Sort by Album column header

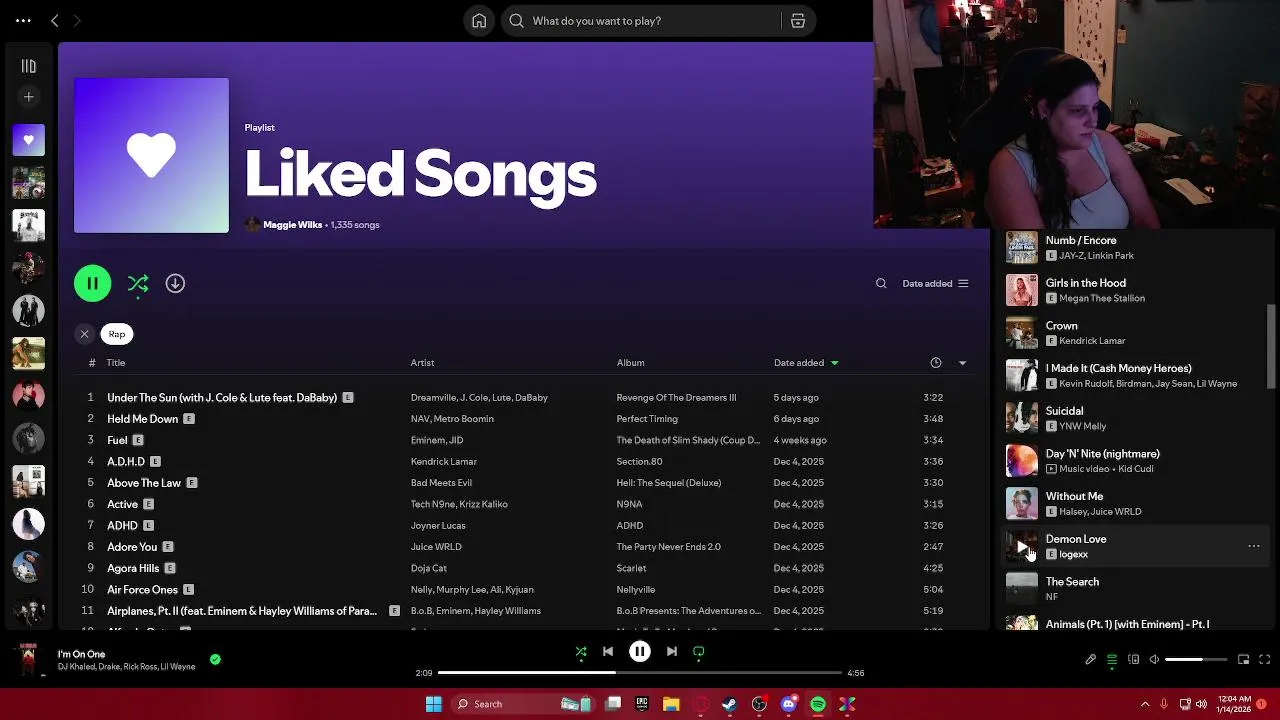click(630, 363)
